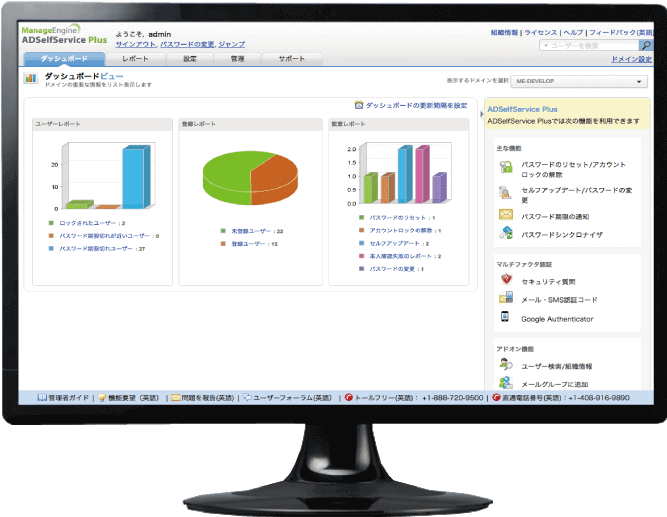The image size is (667, 517).
Task: Click the admin guide book icon in footer
Action: tap(42, 397)
